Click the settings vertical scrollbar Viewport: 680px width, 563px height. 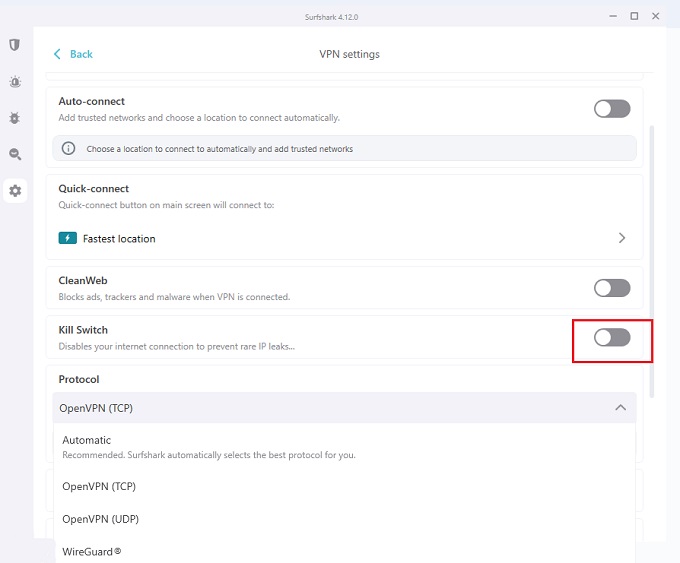pos(651,261)
